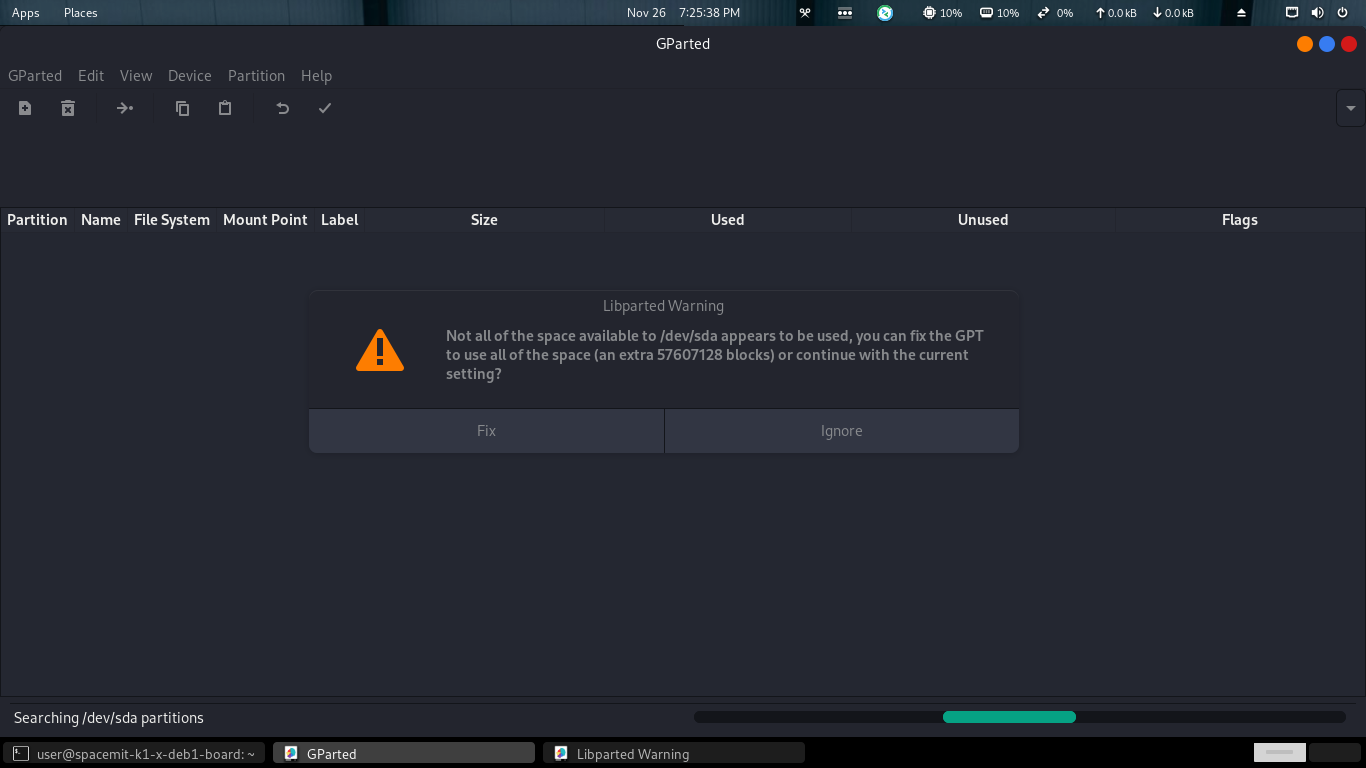Switch to the terminal taskbar window
The image size is (1366, 768).
134,754
